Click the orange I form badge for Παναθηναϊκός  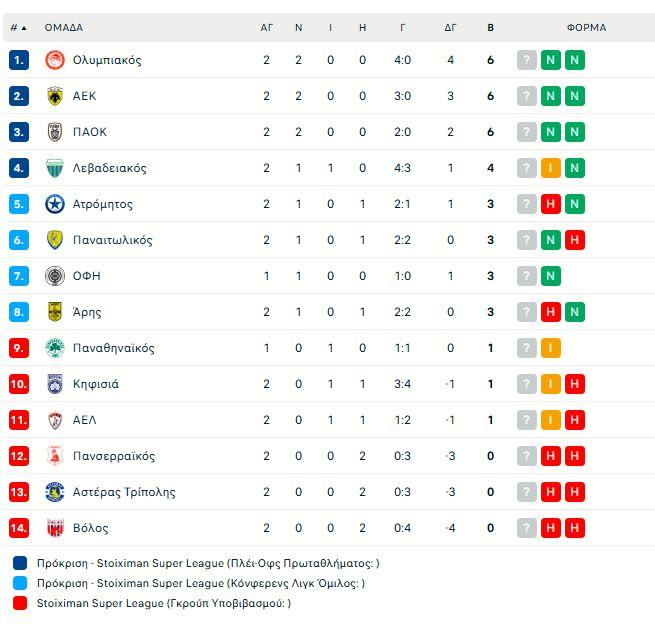point(551,348)
